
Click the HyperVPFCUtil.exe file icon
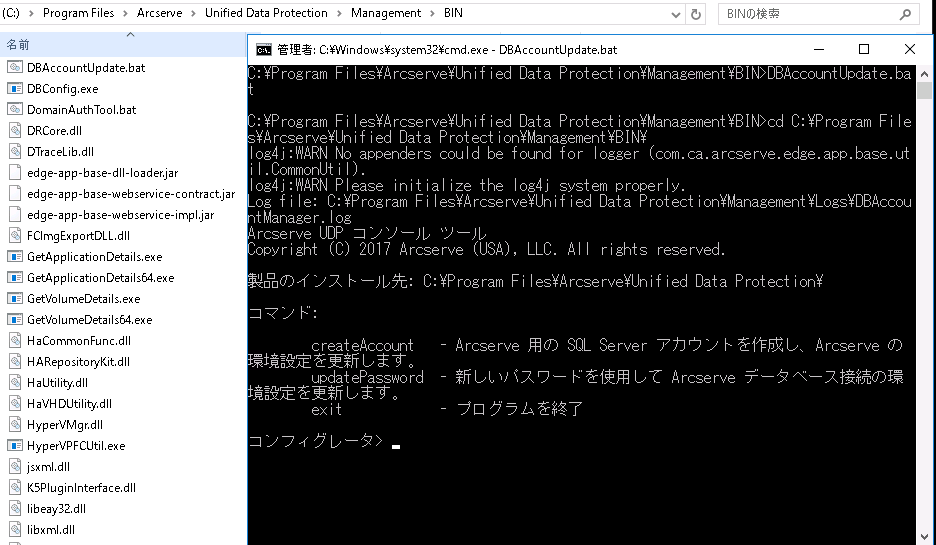(x=15, y=445)
